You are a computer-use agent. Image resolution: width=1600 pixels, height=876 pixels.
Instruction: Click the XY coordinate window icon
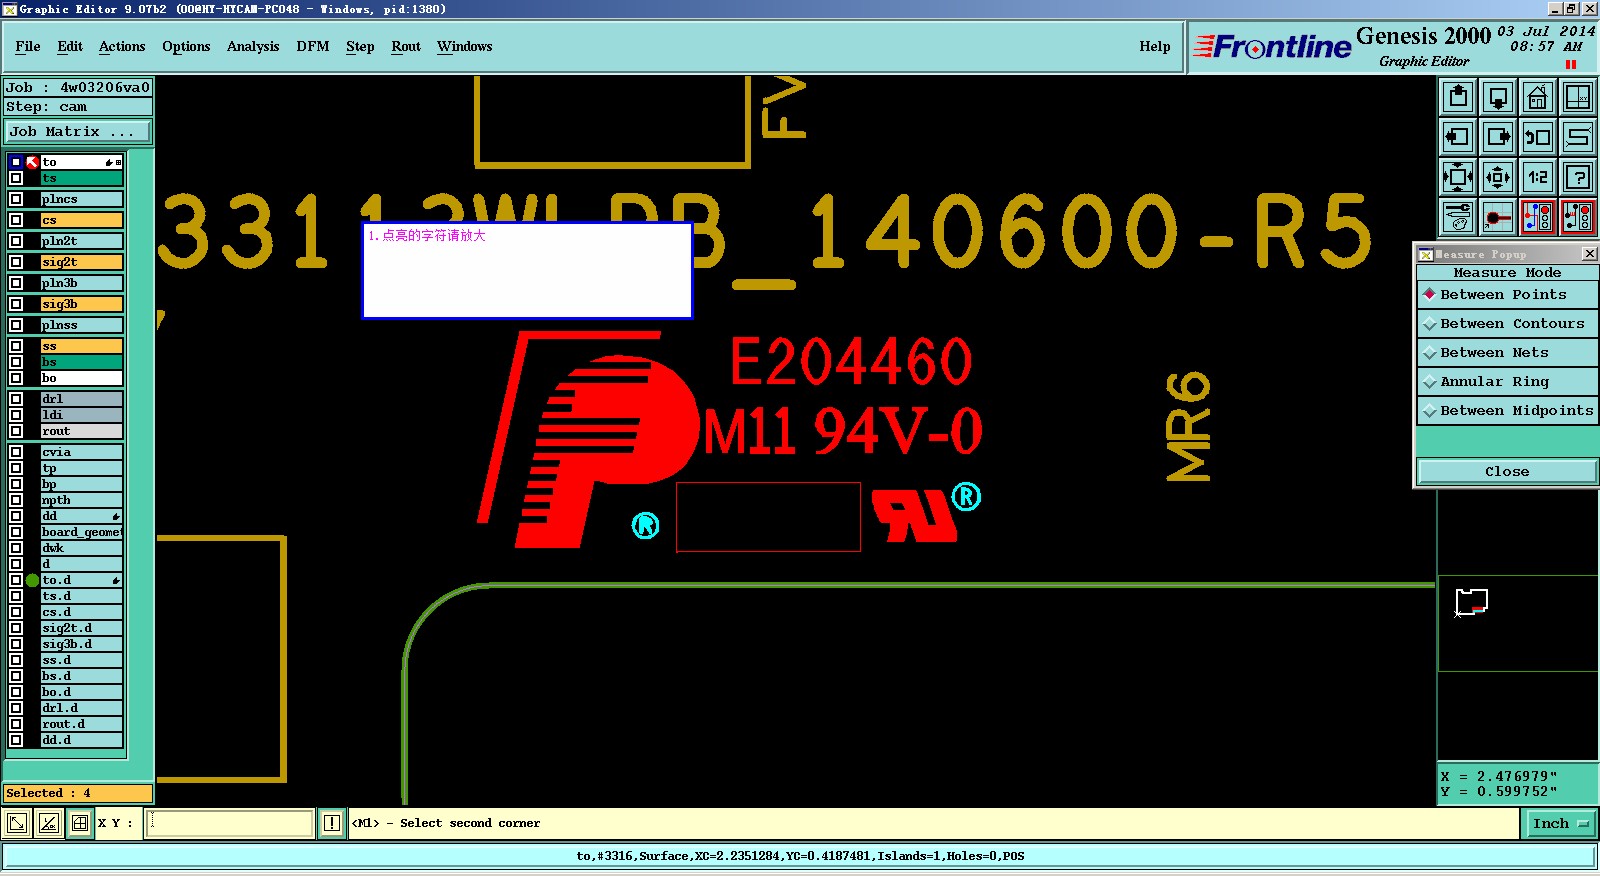(x=1578, y=97)
